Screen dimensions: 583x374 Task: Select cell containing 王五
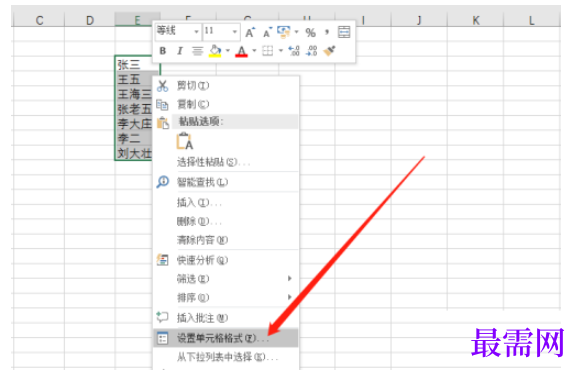coord(134,79)
